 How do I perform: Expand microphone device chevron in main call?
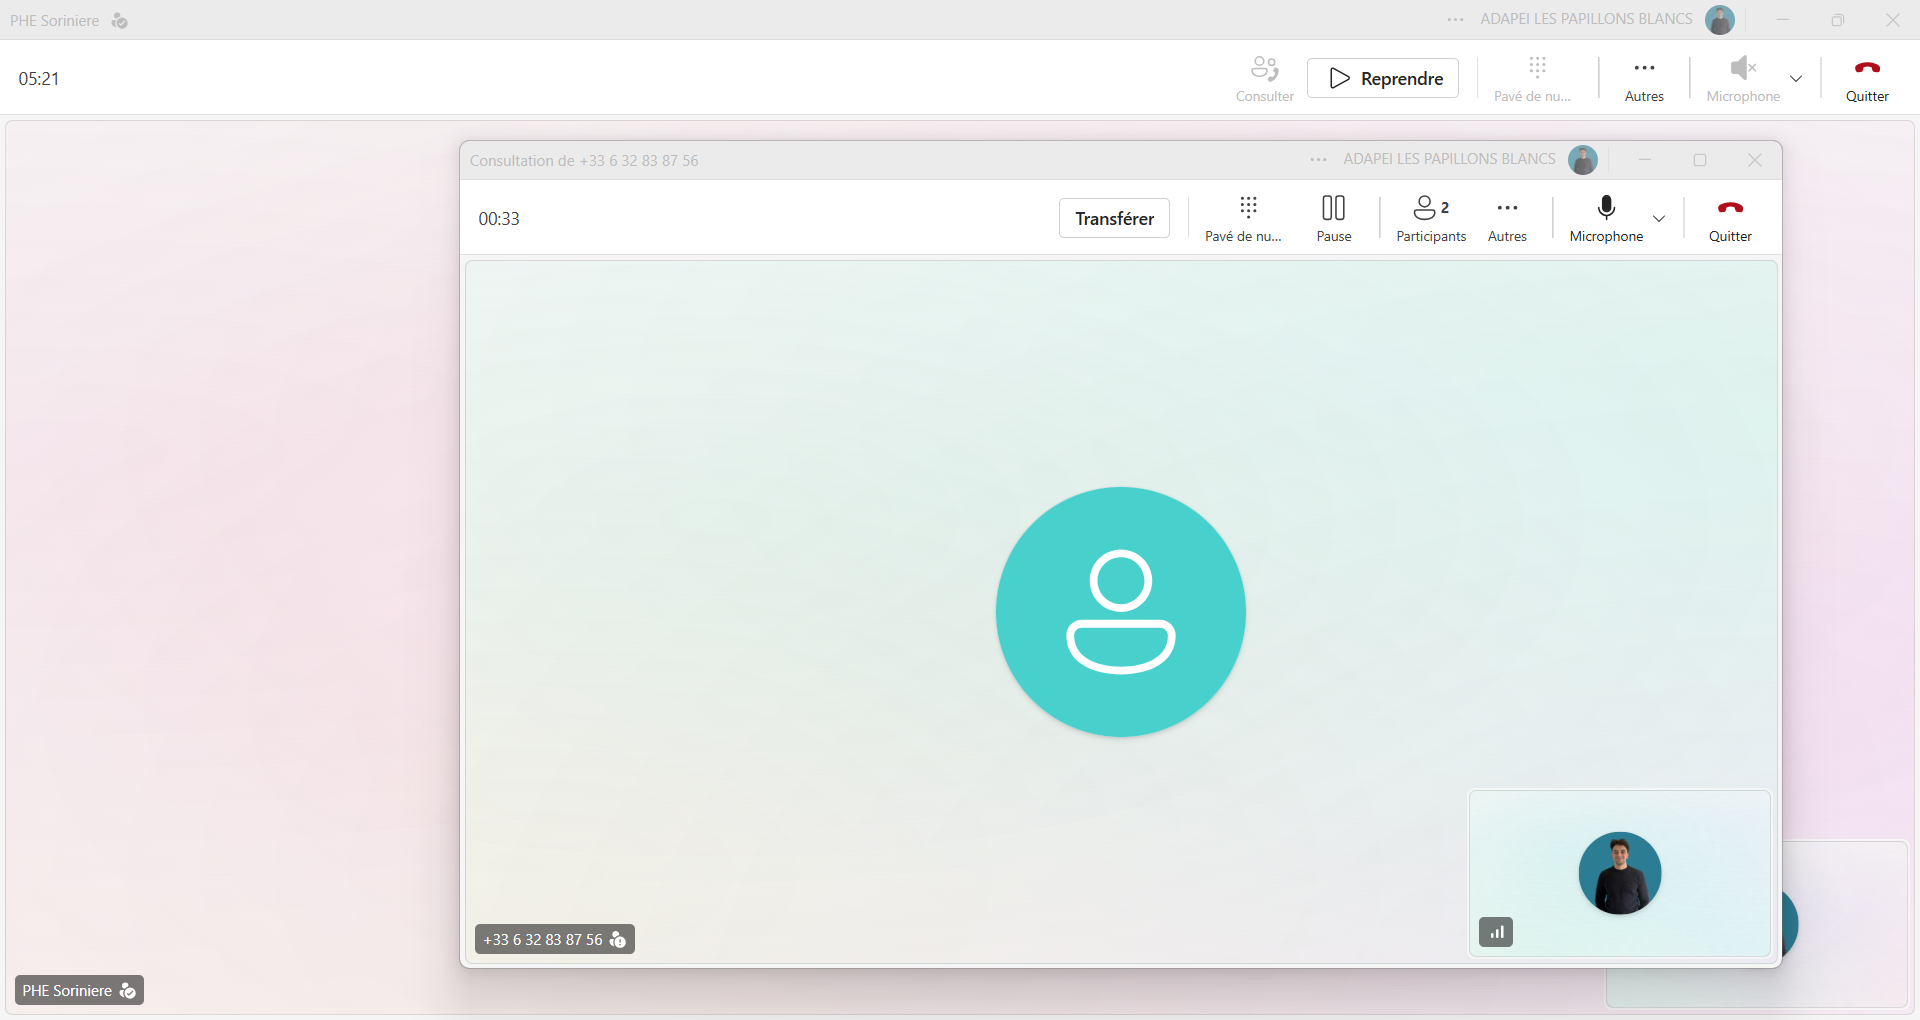[1796, 79]
